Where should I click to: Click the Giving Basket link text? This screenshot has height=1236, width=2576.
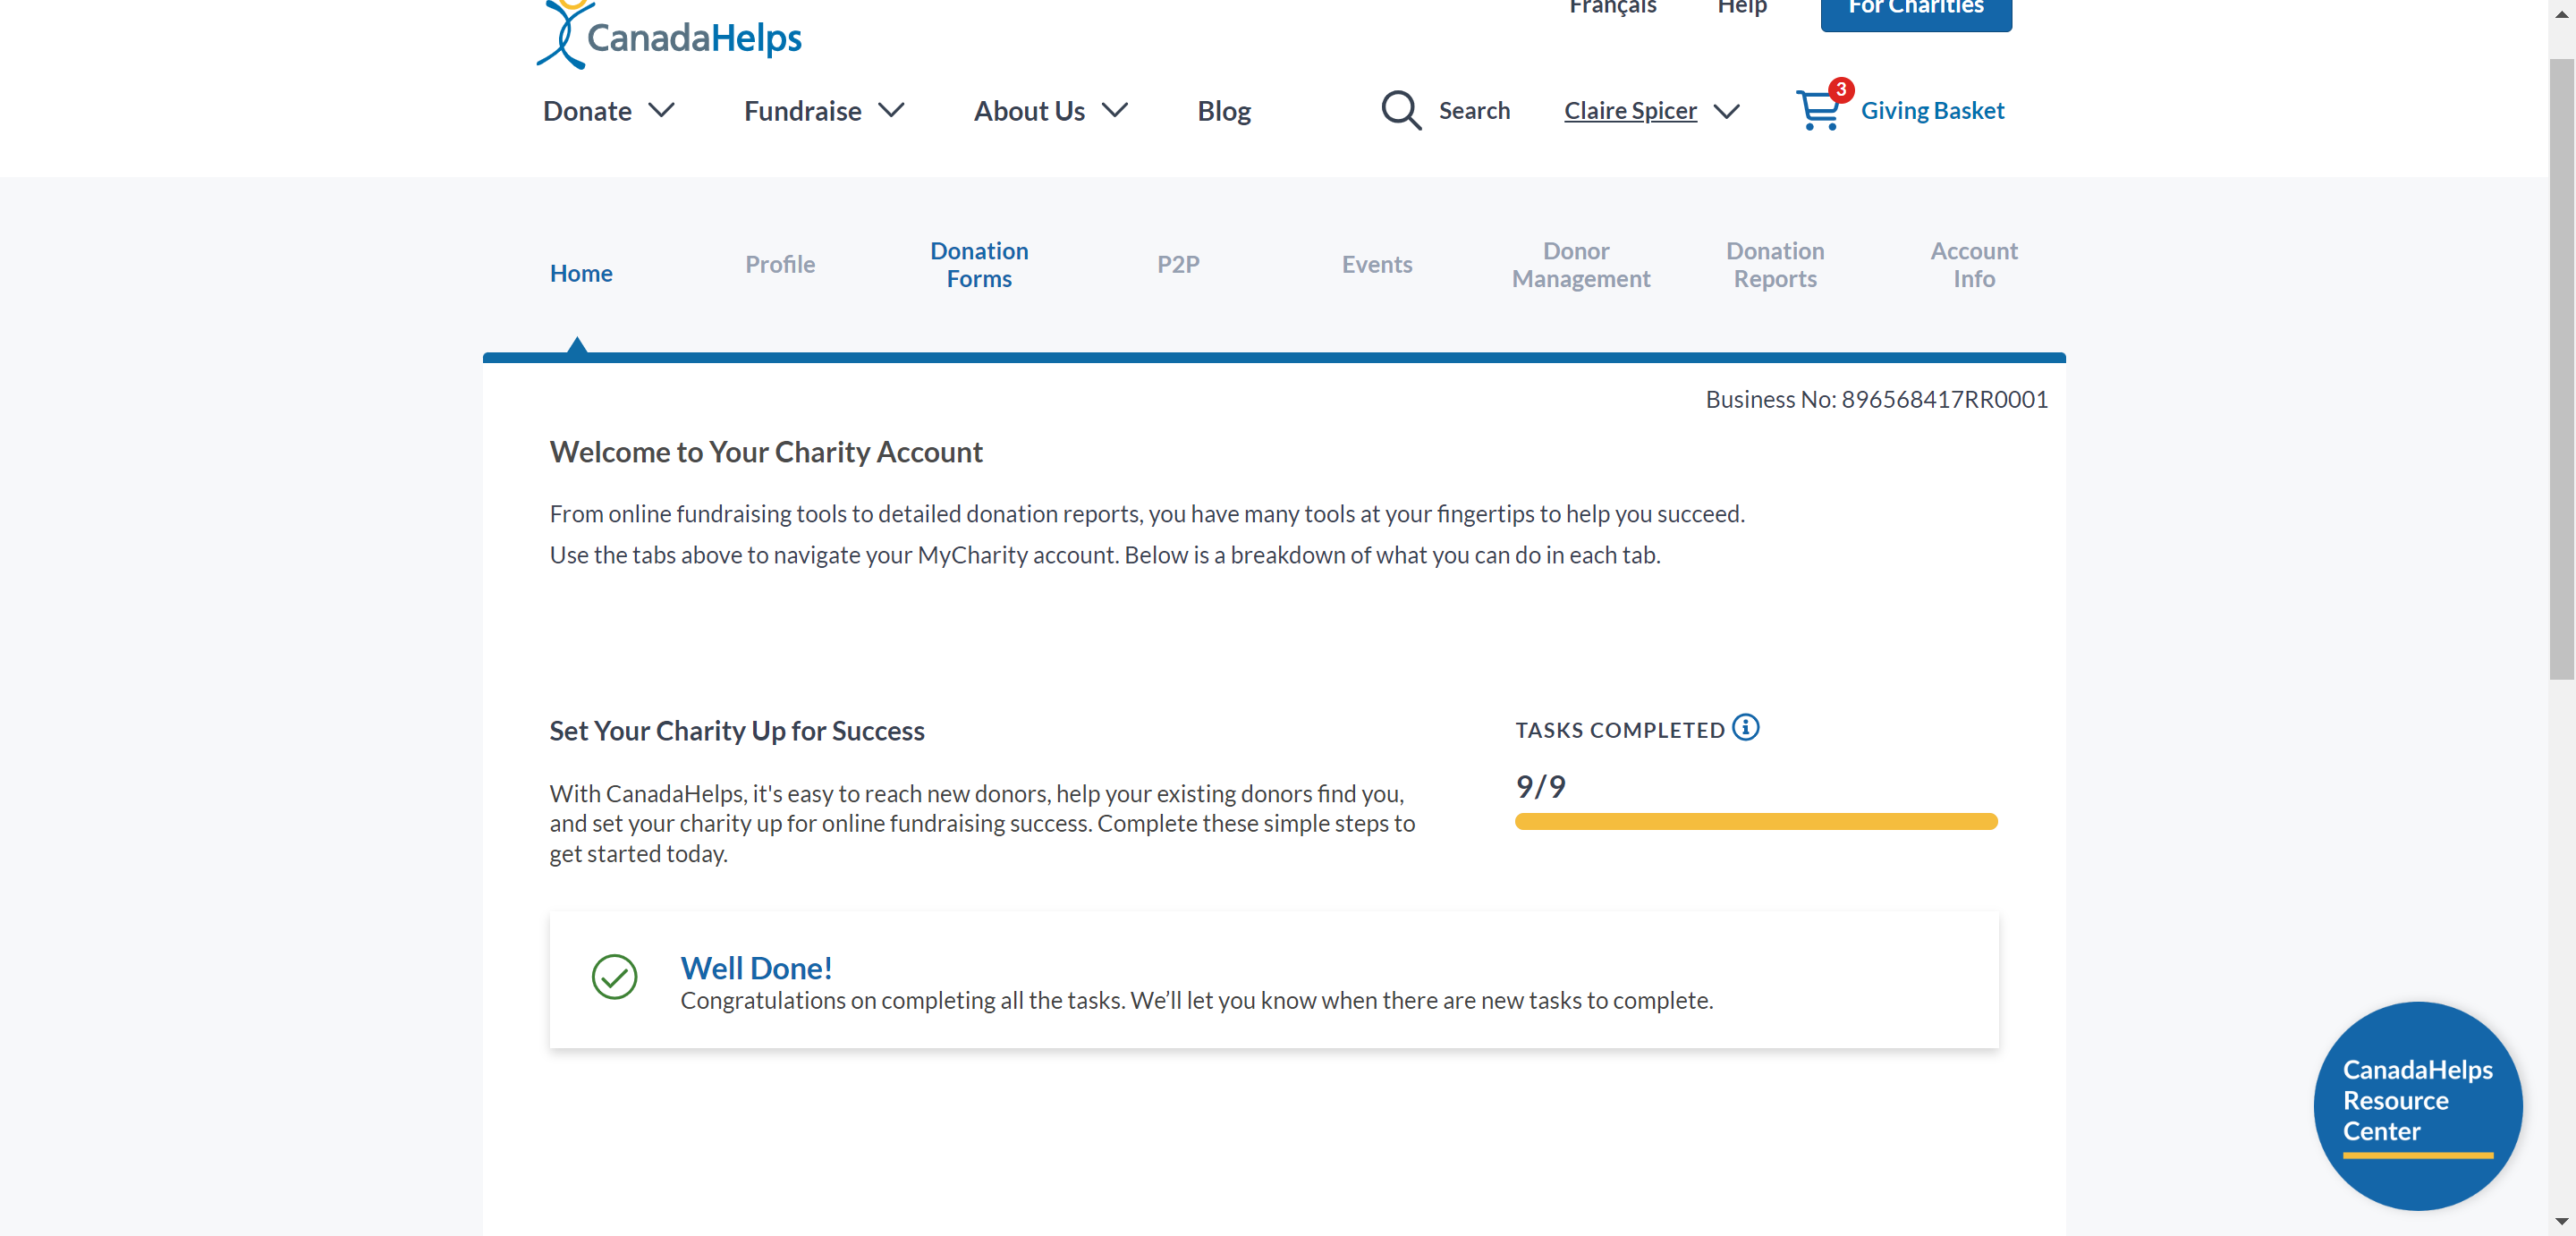click(x=1931, y=111)
